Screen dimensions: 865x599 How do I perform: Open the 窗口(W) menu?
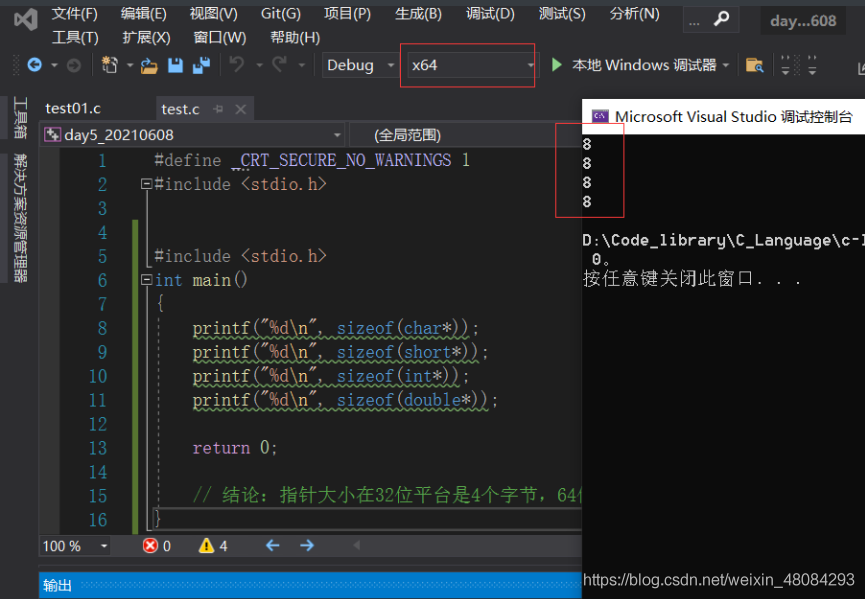pyautogui.click(x=220, y=38)
